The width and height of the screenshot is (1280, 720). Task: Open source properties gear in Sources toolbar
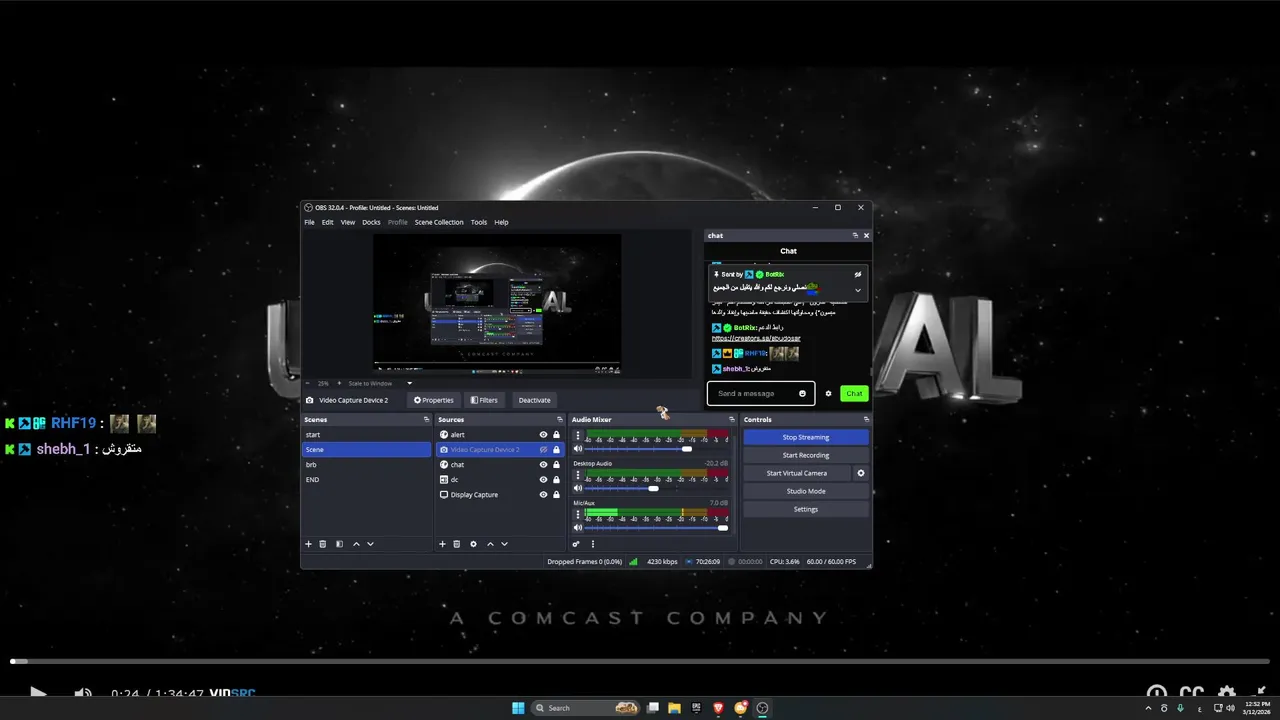(473, 544)
